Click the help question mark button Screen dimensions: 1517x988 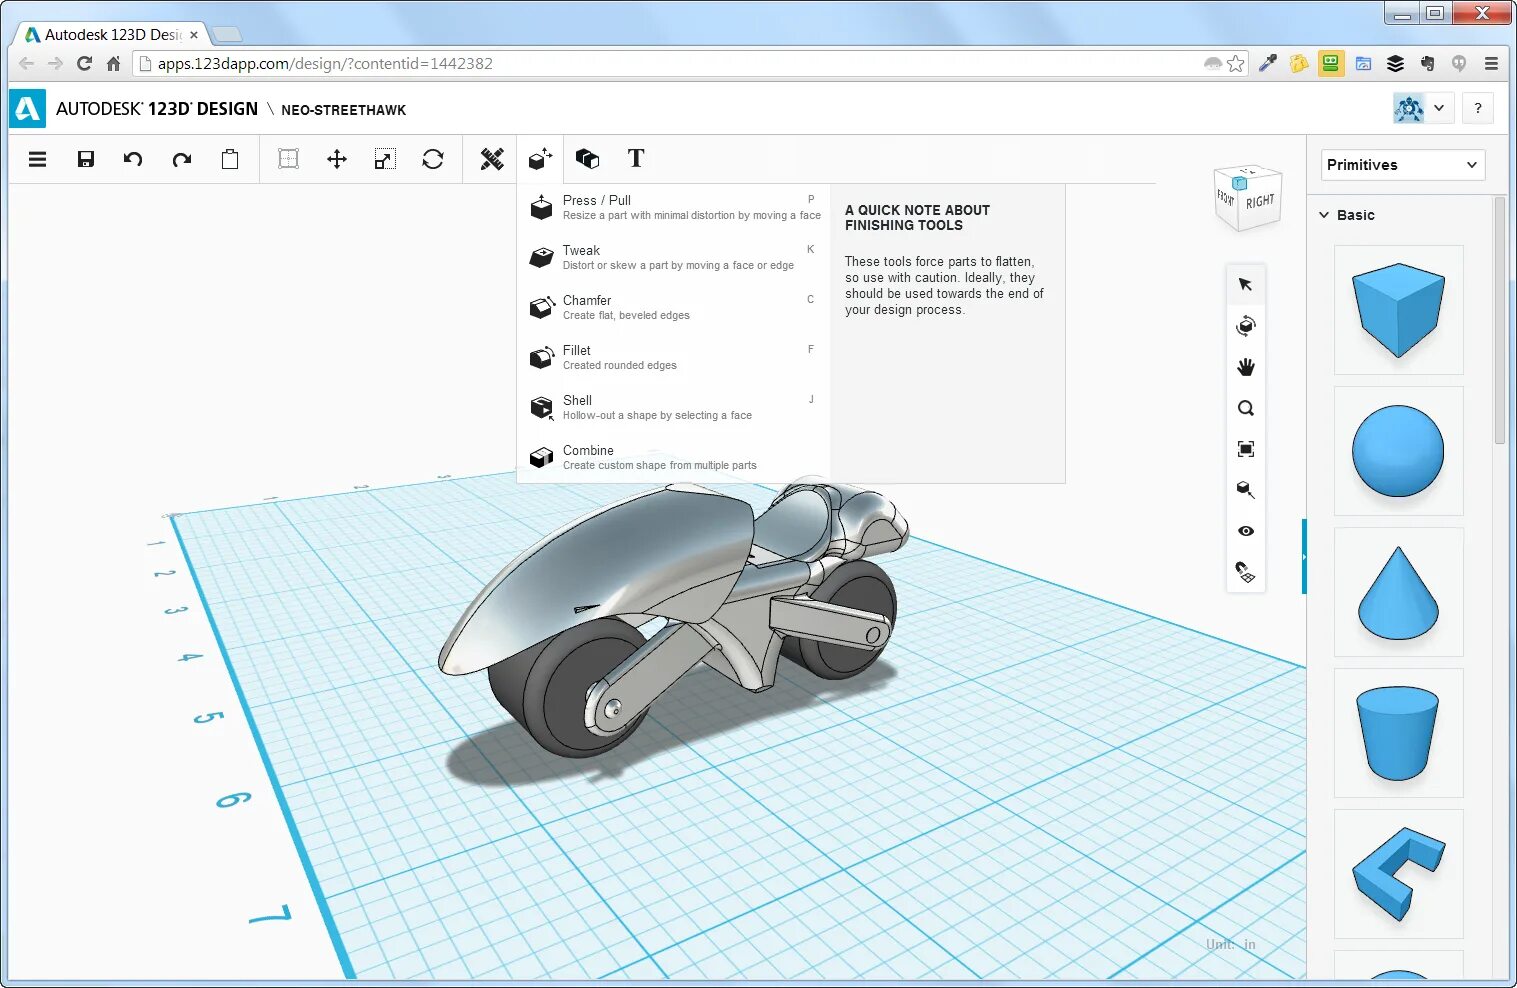click(1478, 108)
